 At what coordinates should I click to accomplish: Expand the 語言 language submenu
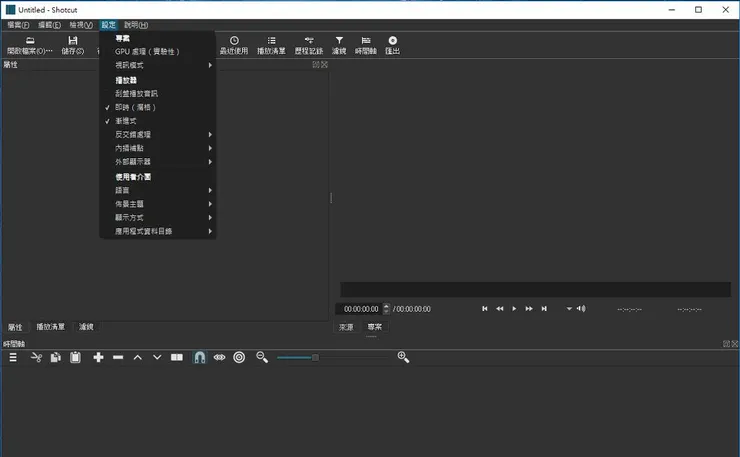tap(158, 190)
